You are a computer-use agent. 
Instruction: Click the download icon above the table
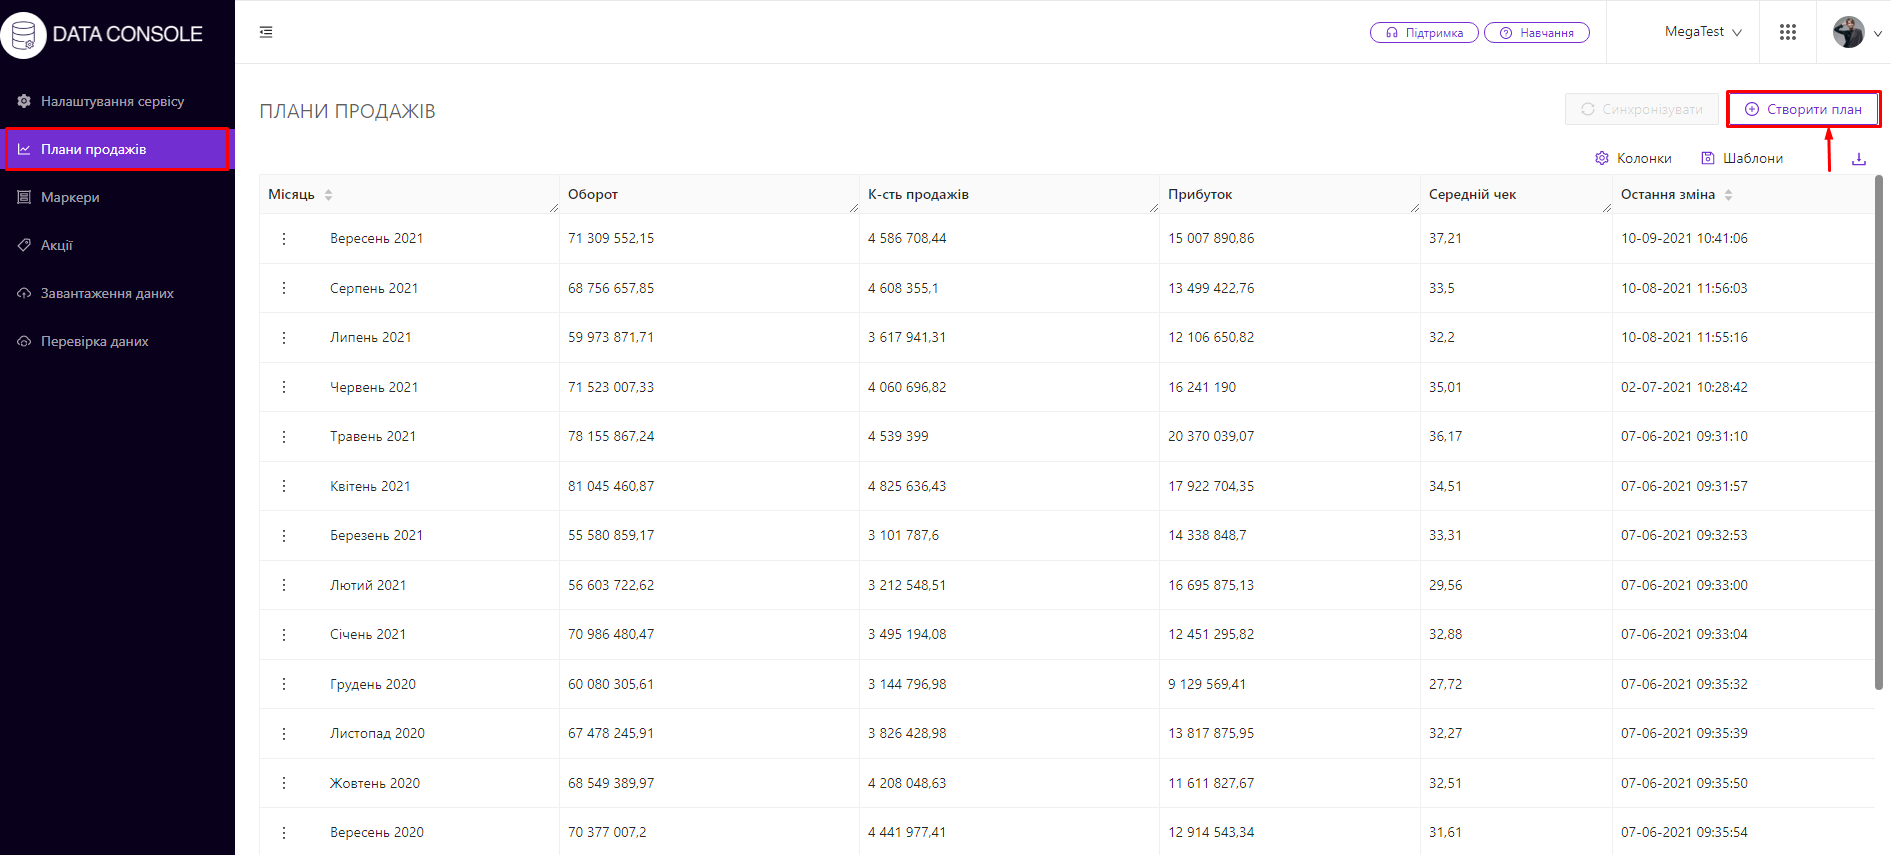click(x=1859, y=159)
